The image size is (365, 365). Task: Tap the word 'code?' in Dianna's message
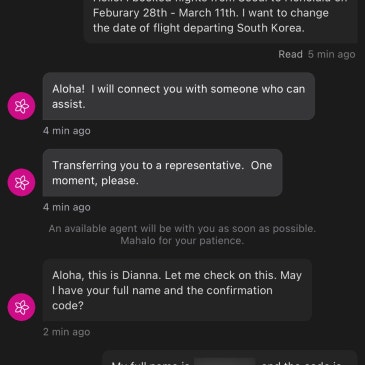click(x=68, y=306)
